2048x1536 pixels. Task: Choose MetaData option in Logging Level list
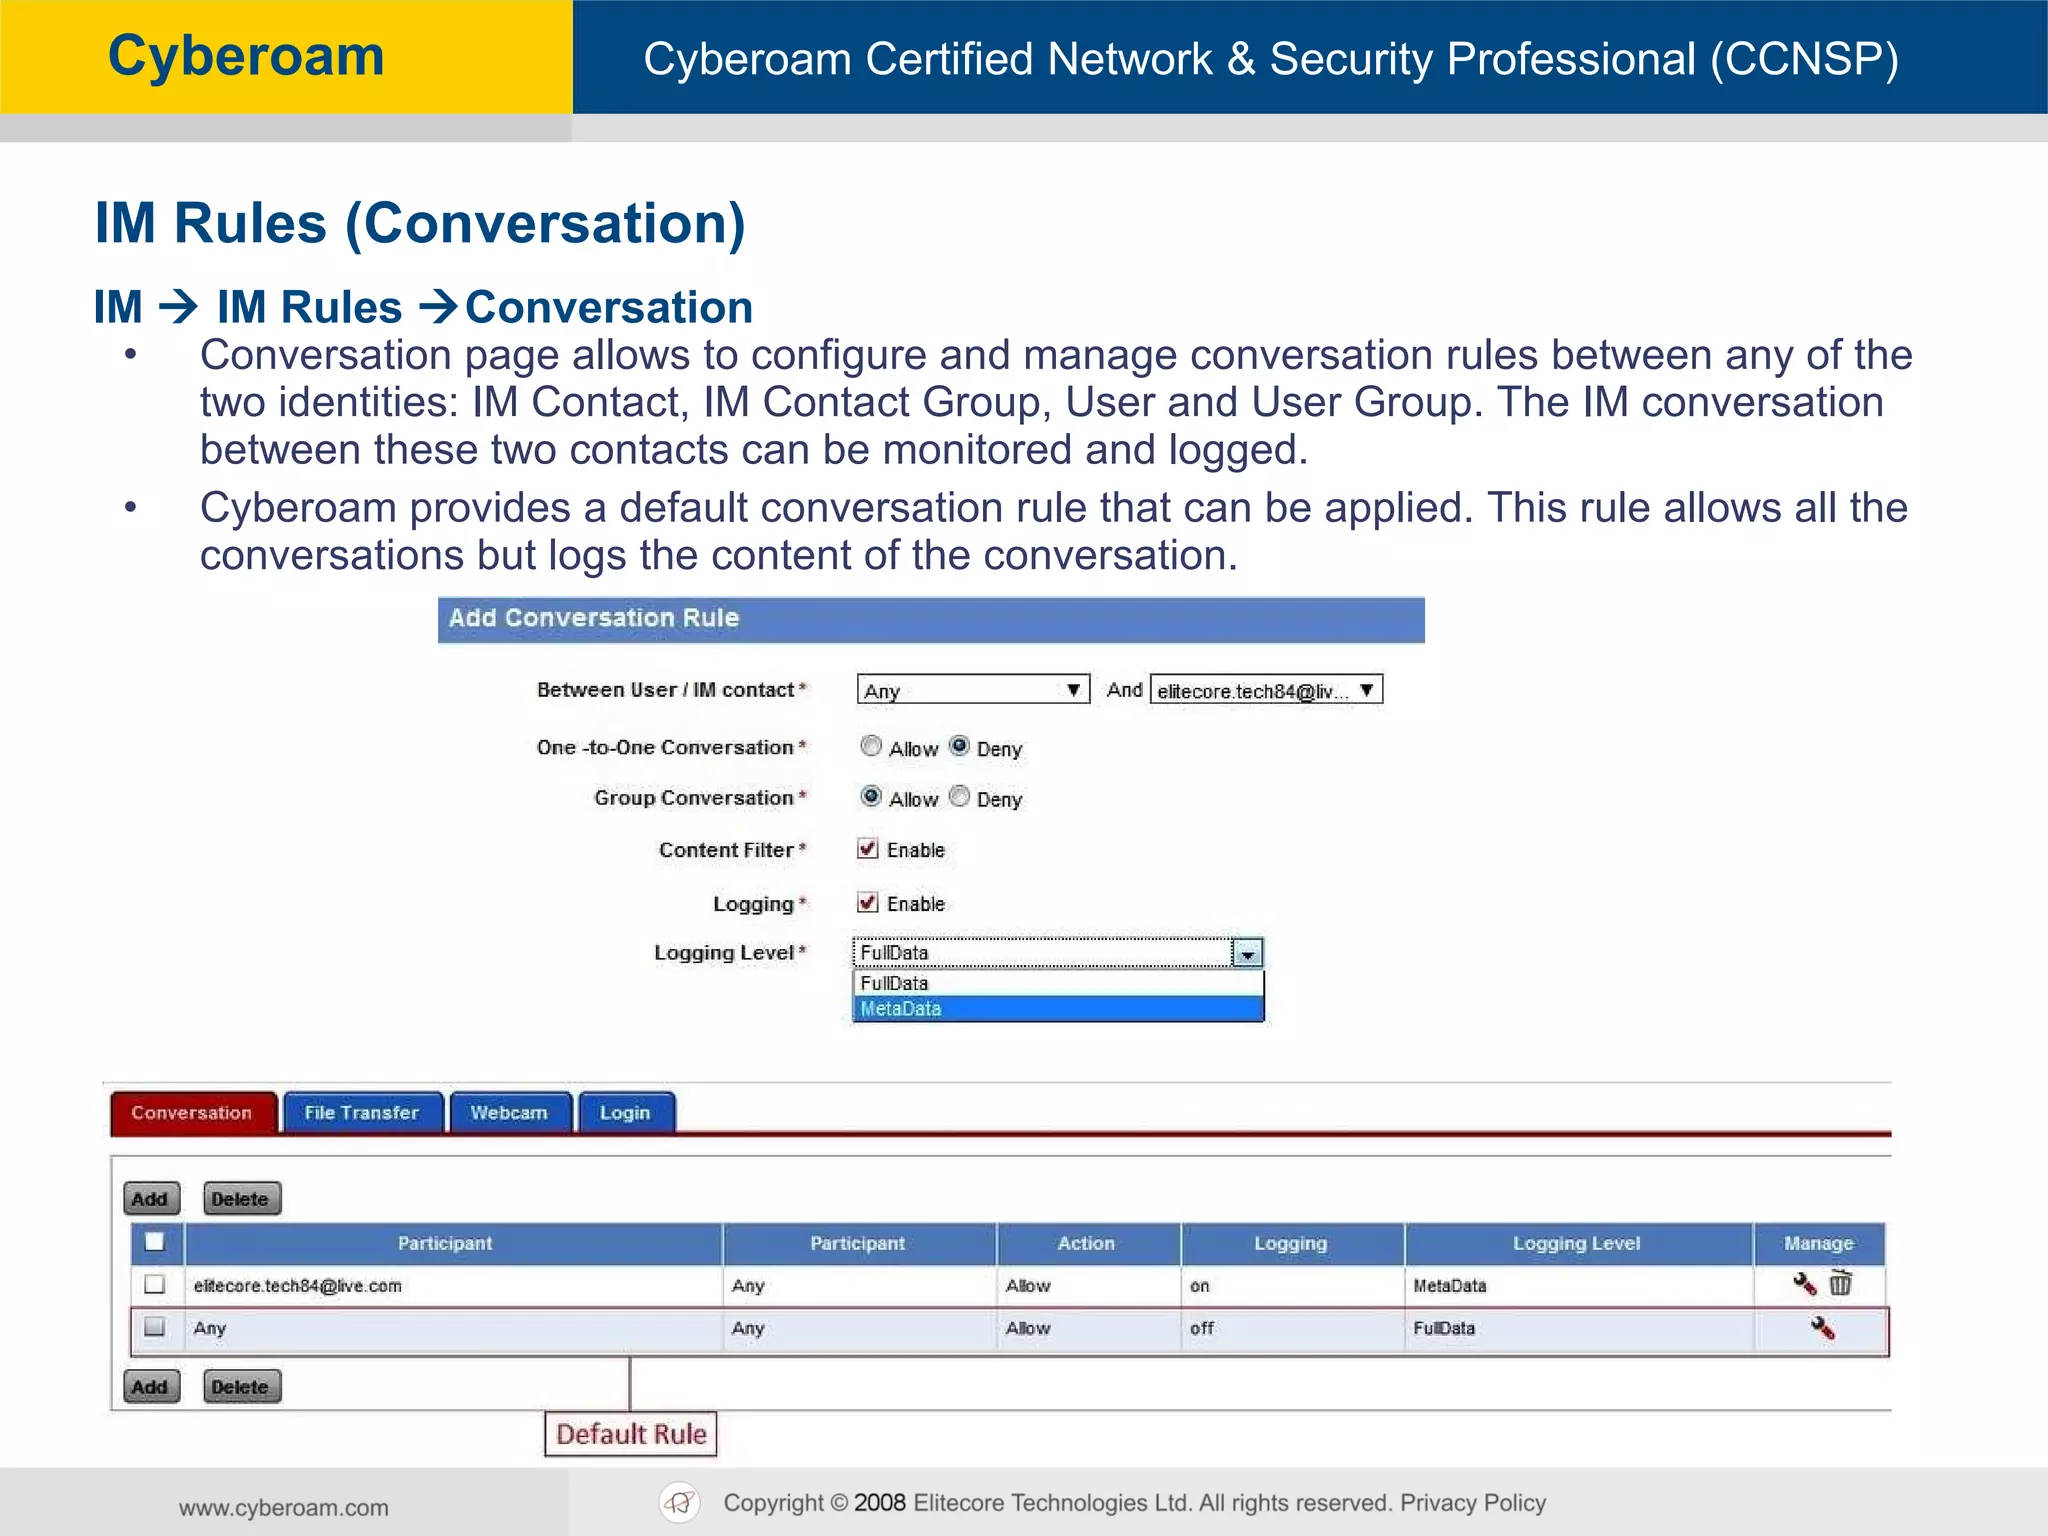pyautogui.click(x=1058, y=1008)
